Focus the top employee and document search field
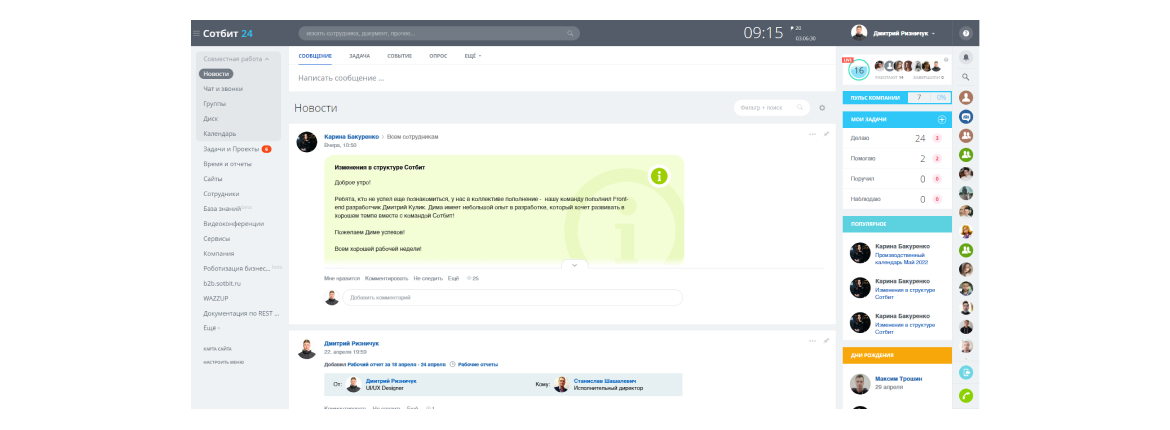This screenshot has height=430, width=1170. point(439,34)
